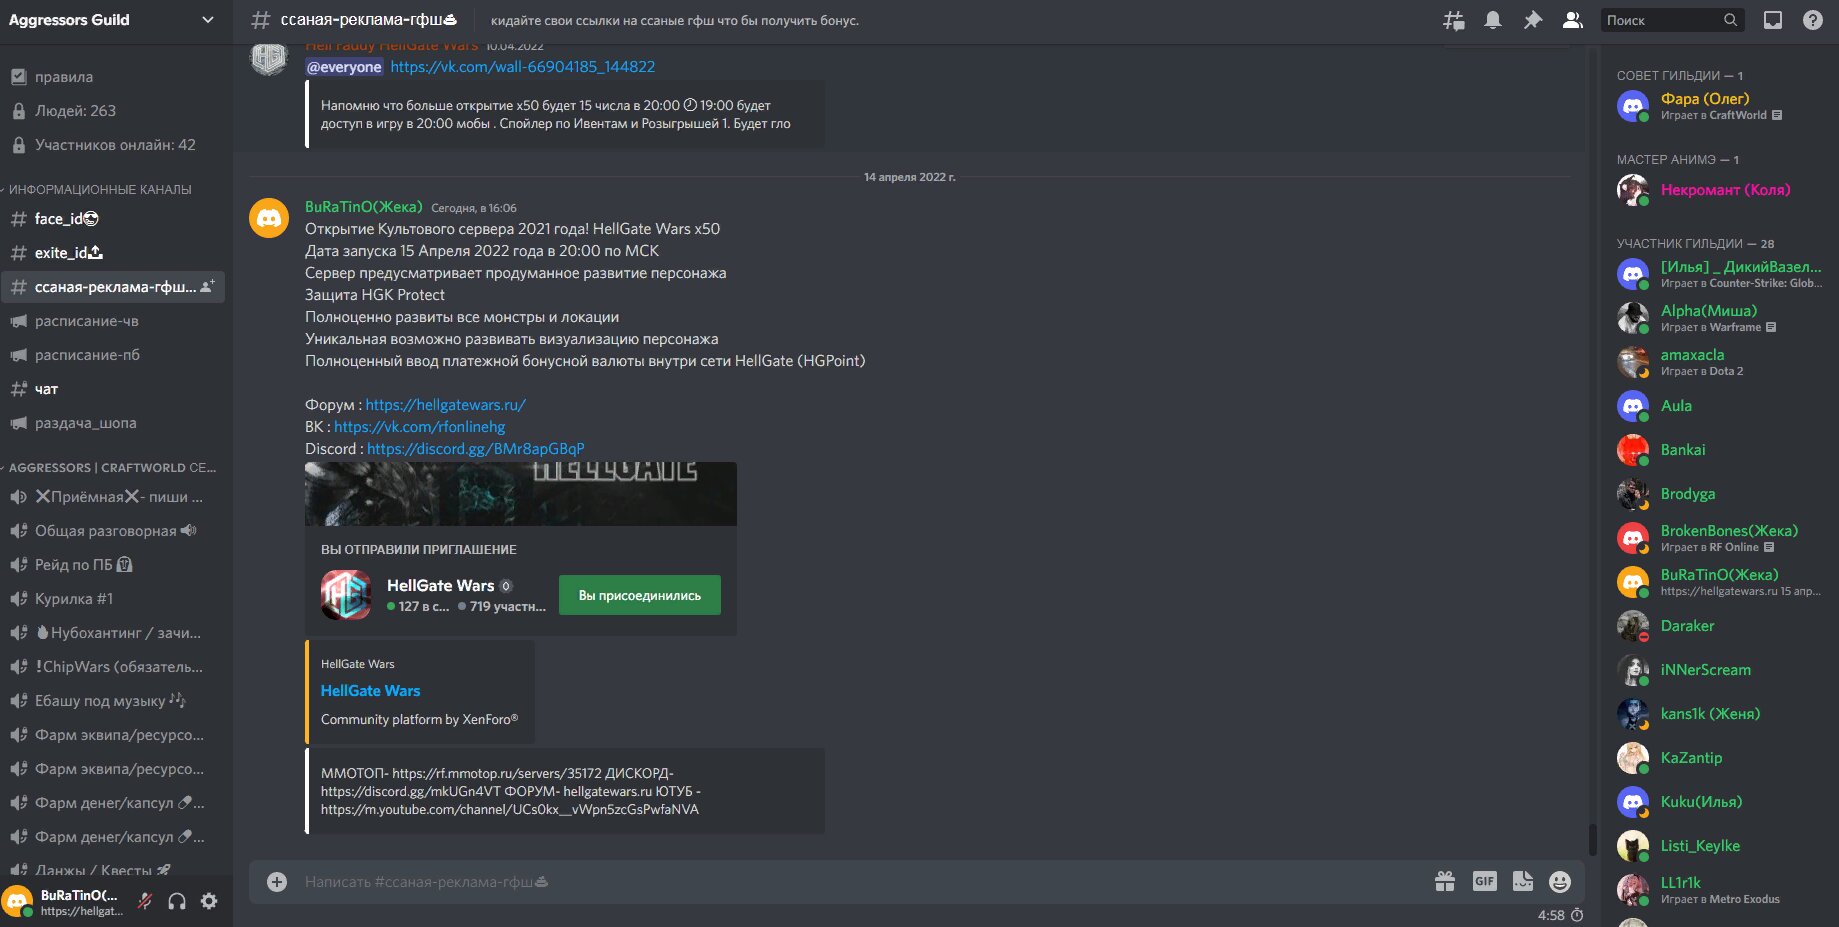Open HellGate Wars embed title link

point(370,691)
